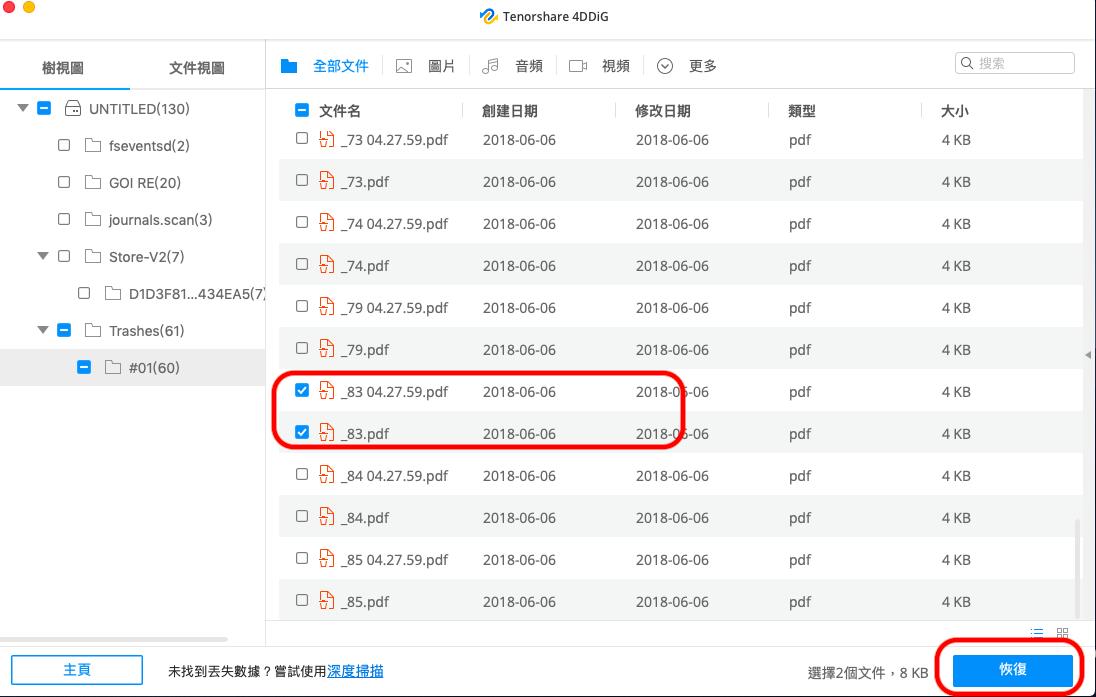Image resolution: width=1096 pixels, height=697 pixels.
Task: Select the GOI RE(20) tree row
Action: click(133, 182)
